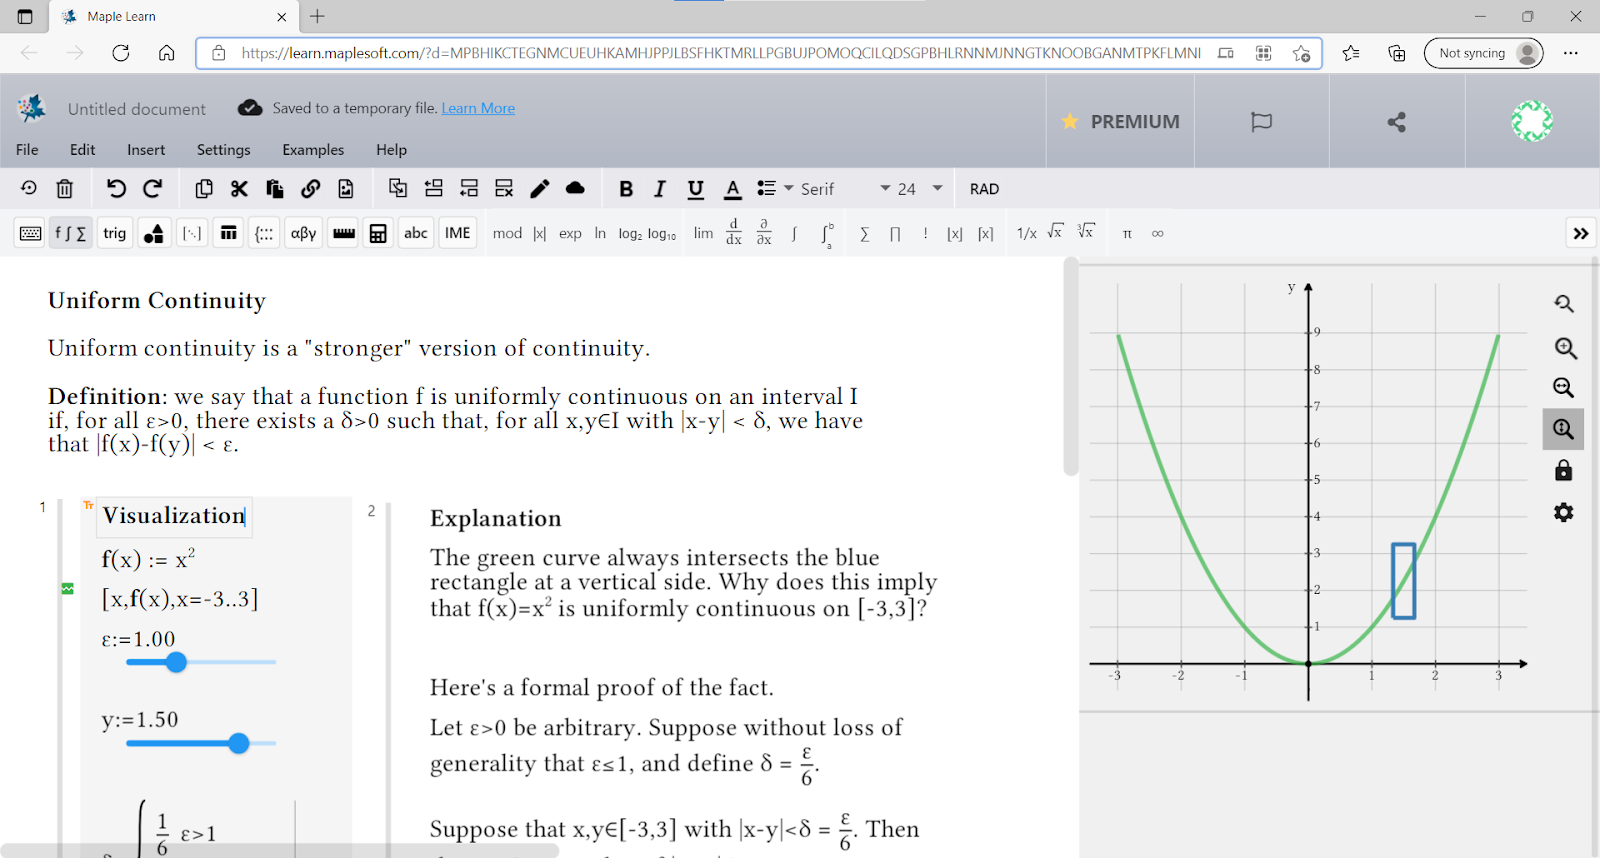Open the font size 24 dropdown
Image resolution: width=1600 pixels, height=858 pixels.
click(x=920, y=189)
